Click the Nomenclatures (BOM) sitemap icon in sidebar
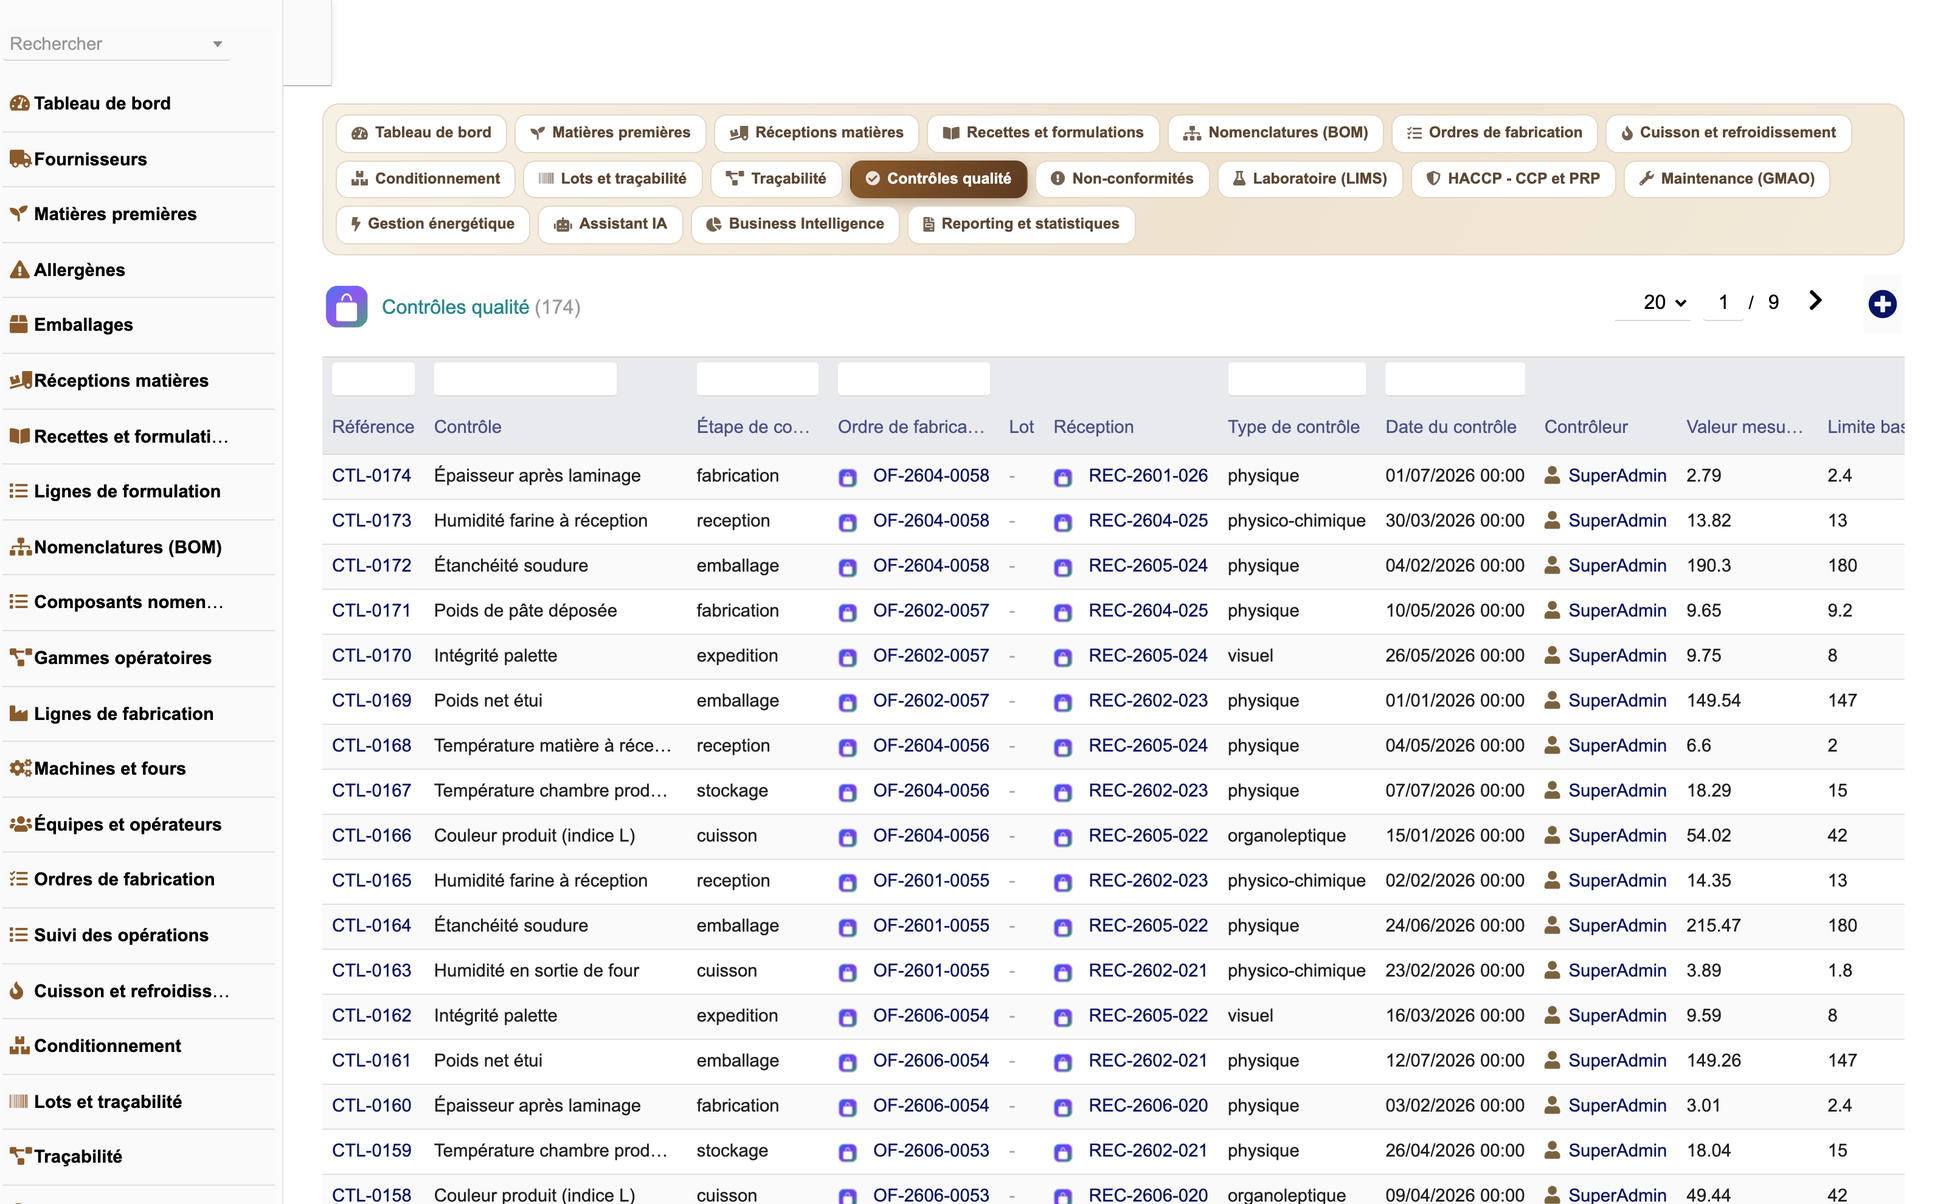Image resolution: width=1946 pixels, height=1204 pixels. pyautogui.click(x=19, y=547)
